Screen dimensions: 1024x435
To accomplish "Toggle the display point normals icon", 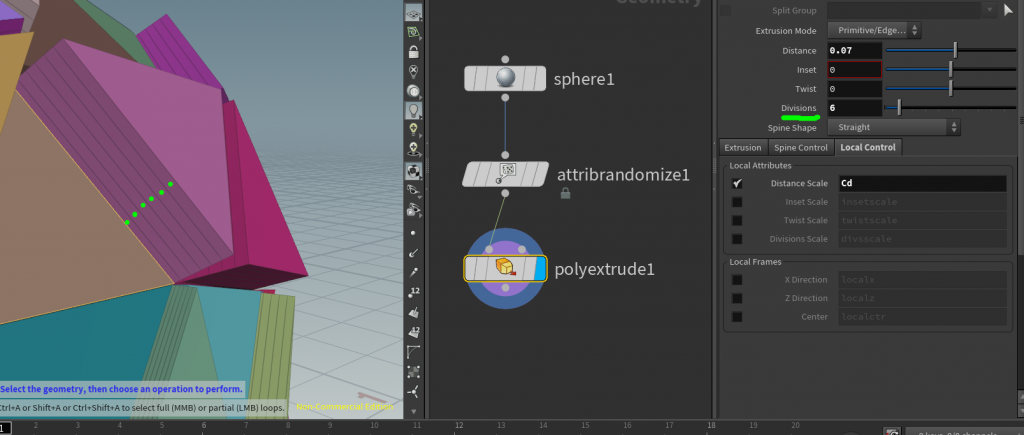I will tap(413, 252).
